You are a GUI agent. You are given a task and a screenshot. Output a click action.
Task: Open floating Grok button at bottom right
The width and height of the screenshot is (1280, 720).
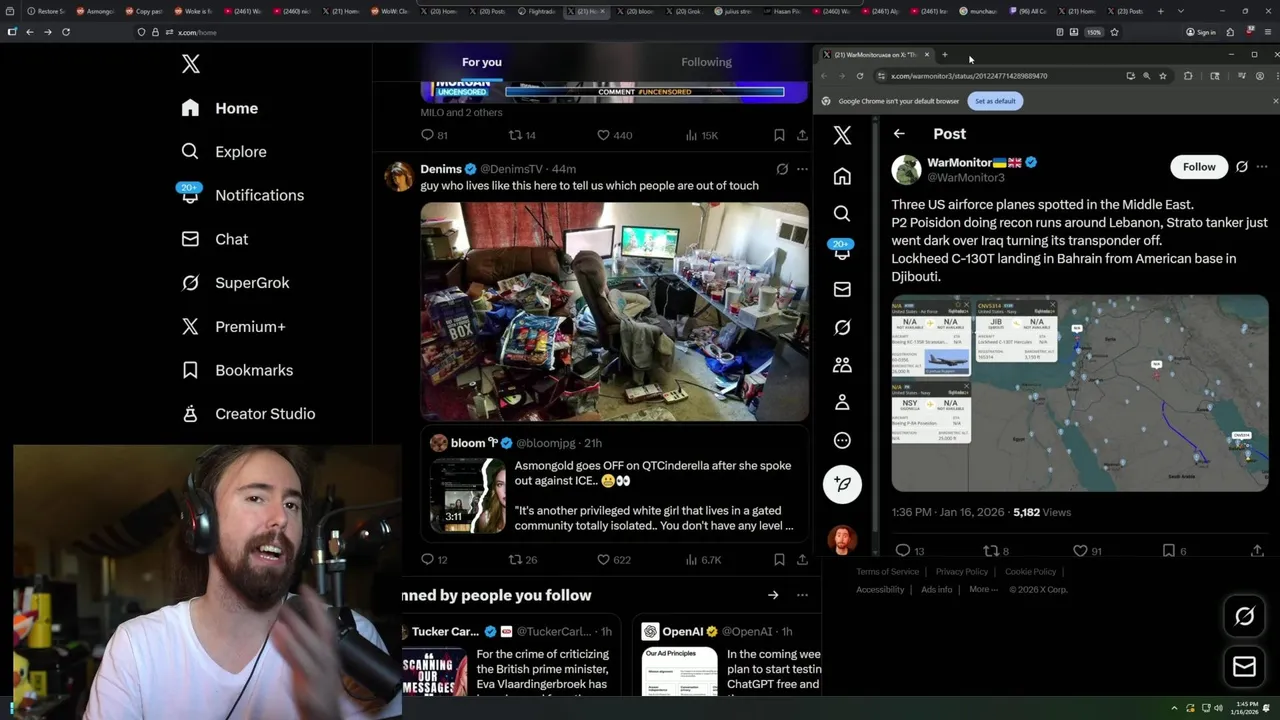pyautogui.click(x=1244, y=617)
